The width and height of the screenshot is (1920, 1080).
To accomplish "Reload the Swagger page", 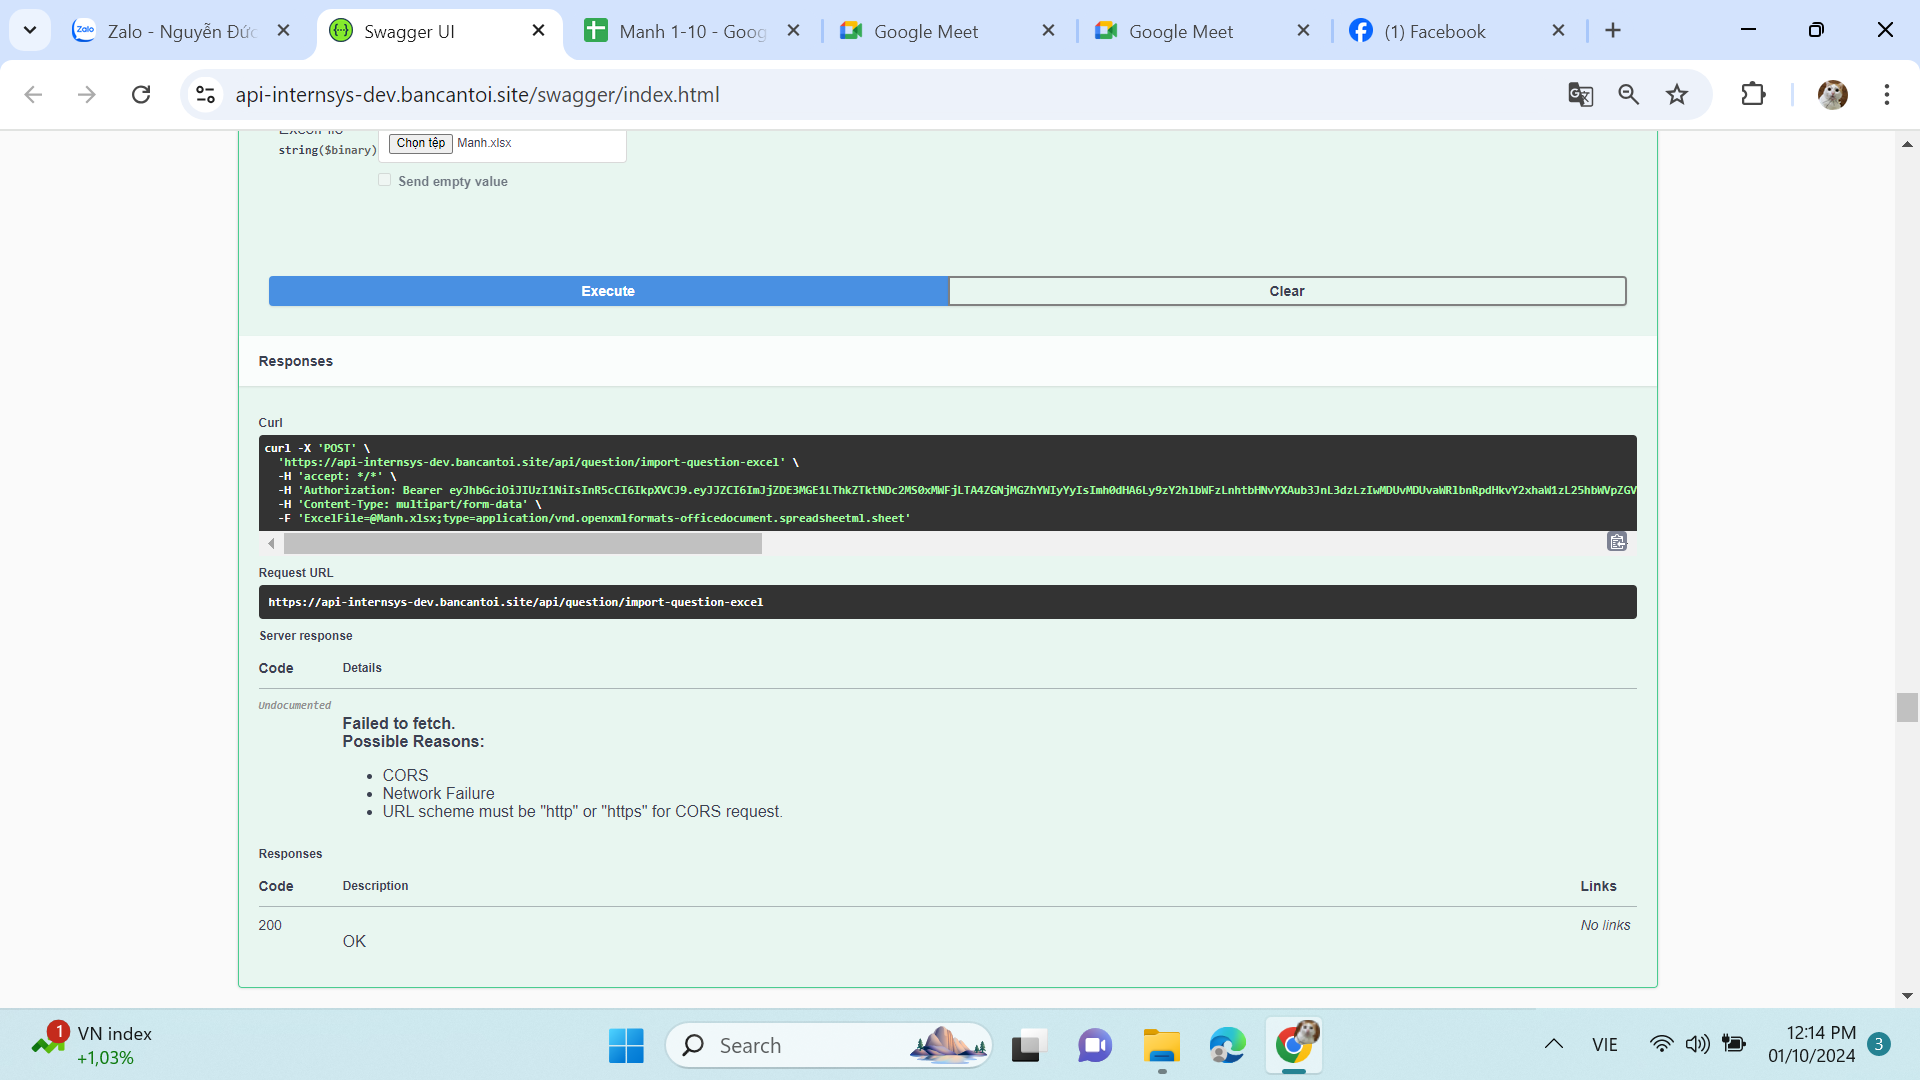I will tap(141, 95).
